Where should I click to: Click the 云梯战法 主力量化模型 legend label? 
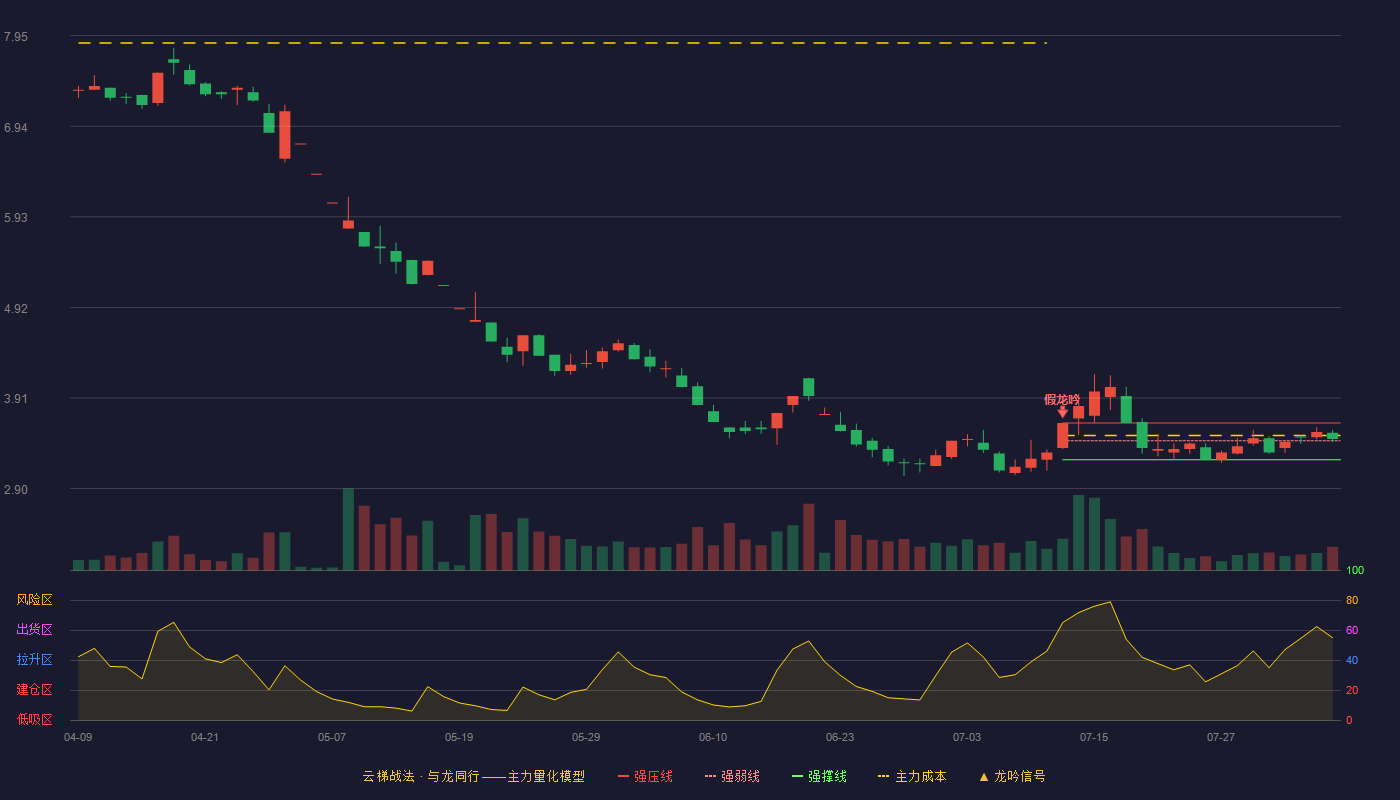pyautogui.click(x=473, y=776)
